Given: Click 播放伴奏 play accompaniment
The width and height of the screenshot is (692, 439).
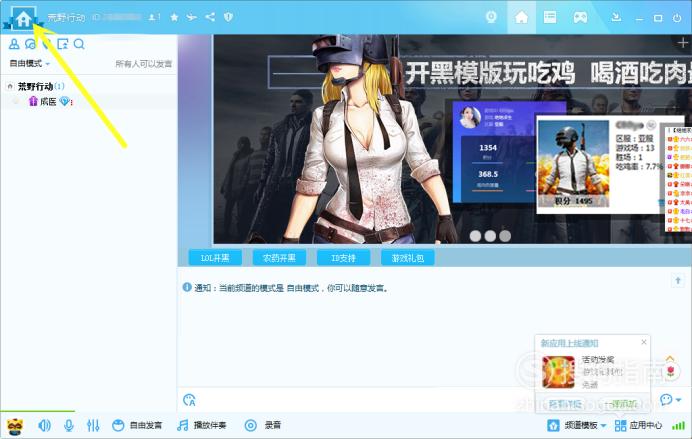Looking at the screenshot, I should tap(201, 425).
